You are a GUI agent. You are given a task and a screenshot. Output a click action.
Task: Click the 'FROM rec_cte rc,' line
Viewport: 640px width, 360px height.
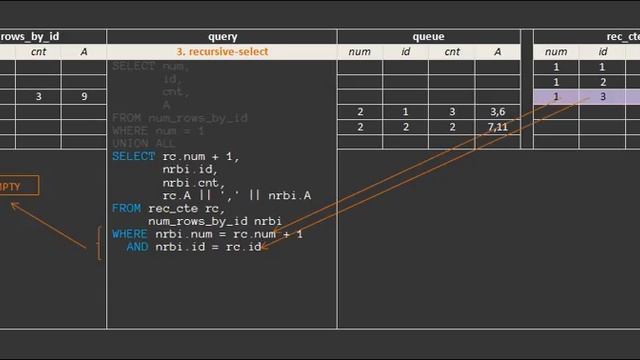click(169, 209)
